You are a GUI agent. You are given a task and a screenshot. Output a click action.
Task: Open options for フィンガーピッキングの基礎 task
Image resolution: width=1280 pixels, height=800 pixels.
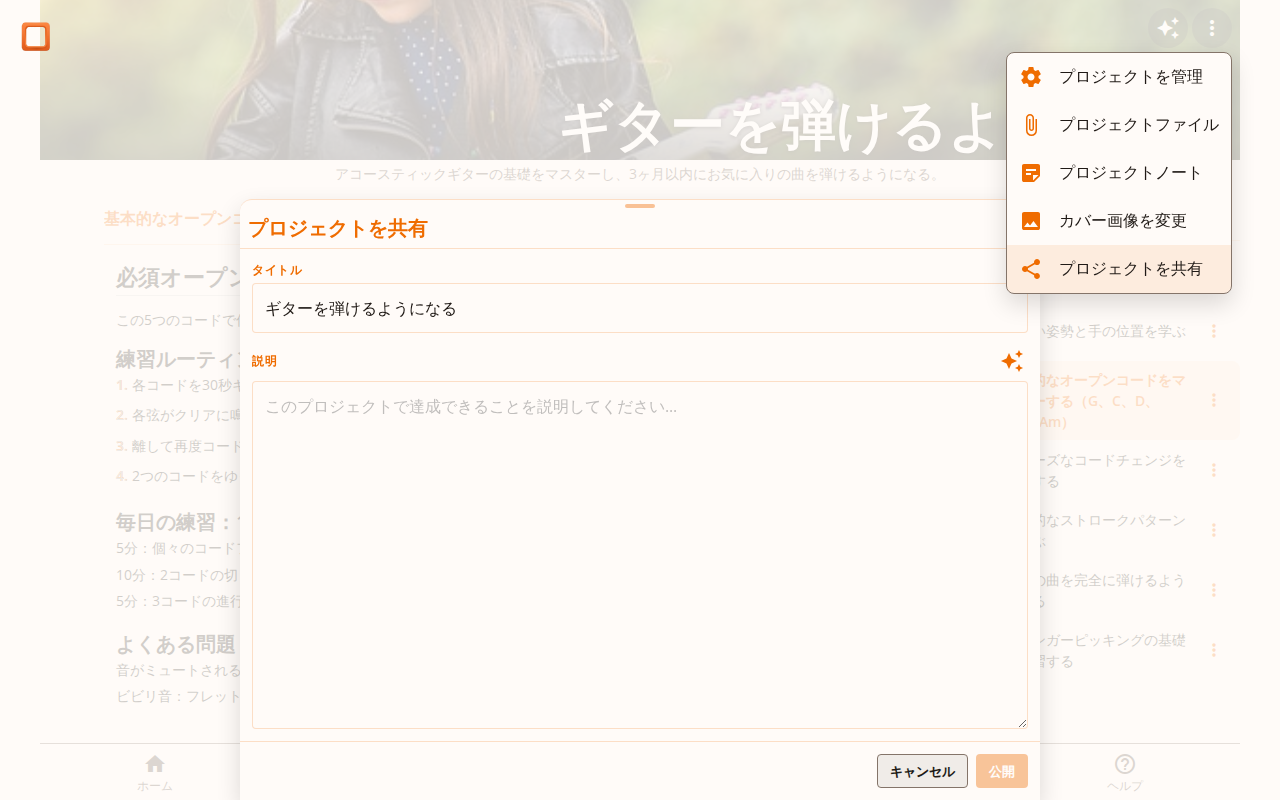point(1214,650)
